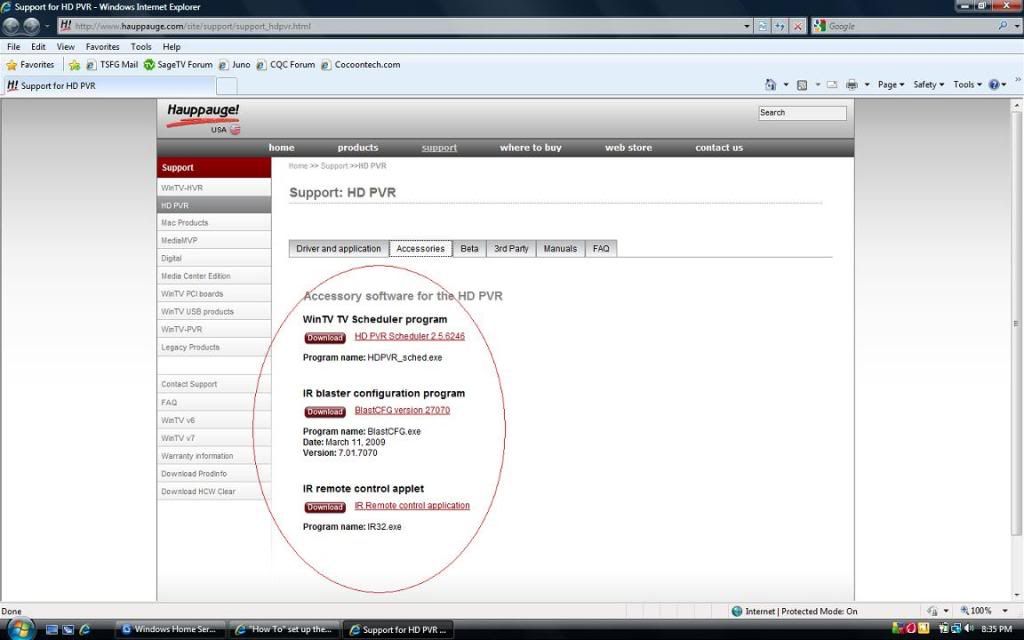The image size is (1024, 640).
Task: Open the Tools dropdown in command bar
Action: coord(967,85)
